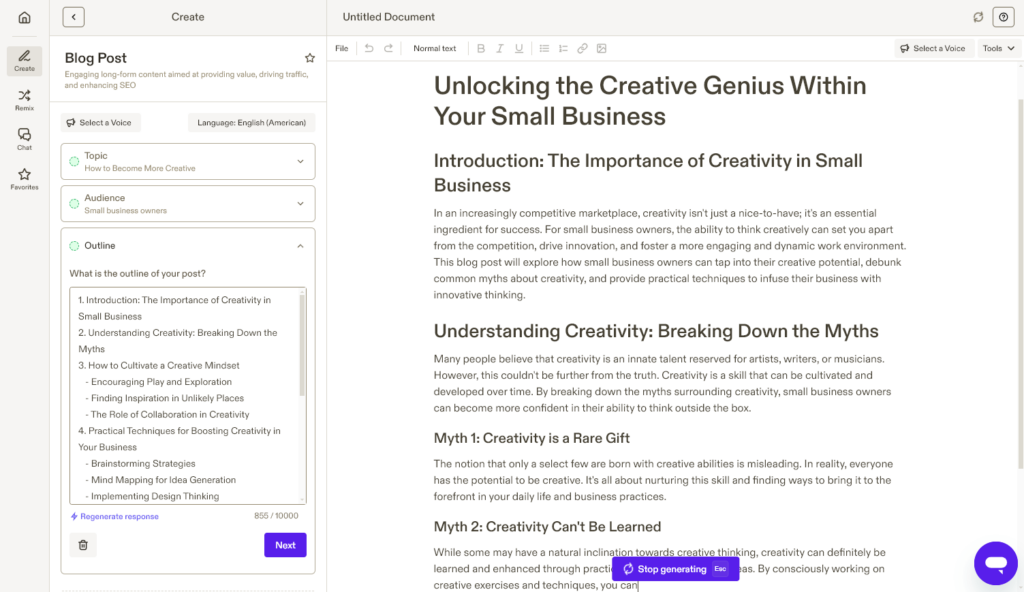Viewport: 1024px width, 592px height.
Task: Open Favorites from the sidebar
Action: click(23, 178)
